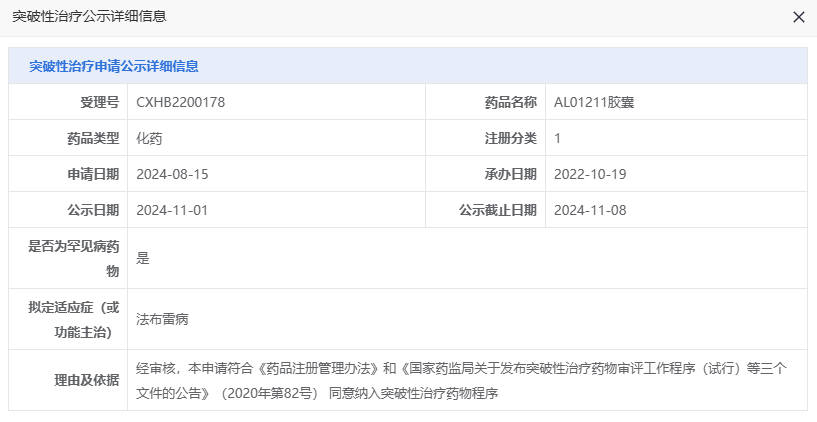
Task: Select the indication value 法布雷病
Action: (x=163, y=319)
